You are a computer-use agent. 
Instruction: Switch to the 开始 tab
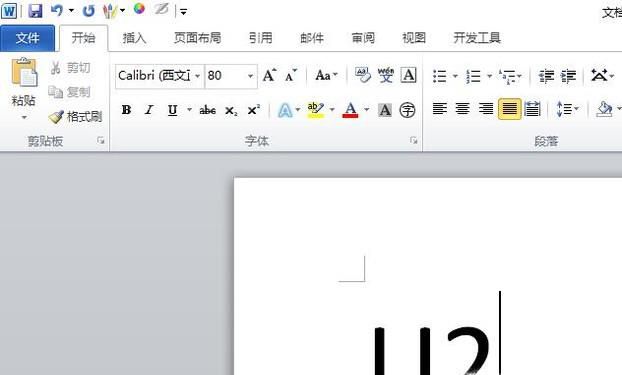pyautogui.click(x=83, y=38)
